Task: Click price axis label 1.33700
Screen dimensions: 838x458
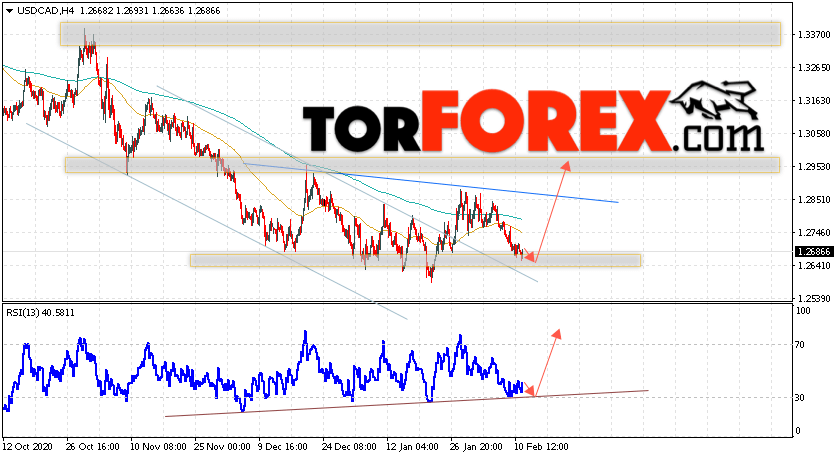Action: (814, 35)
